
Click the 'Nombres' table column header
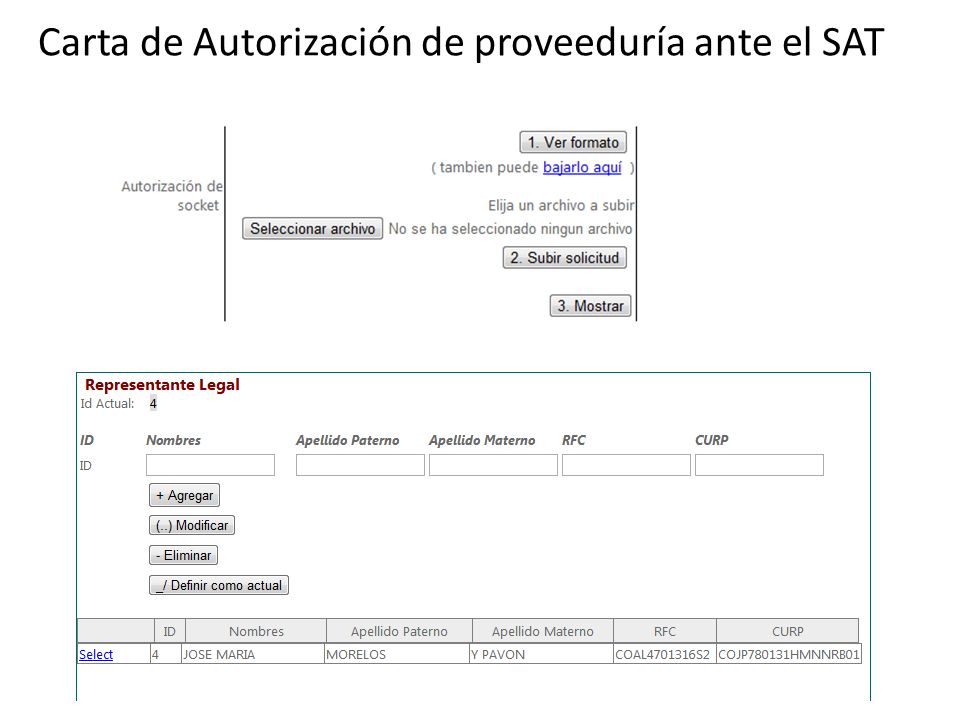[x=256, y=631]
